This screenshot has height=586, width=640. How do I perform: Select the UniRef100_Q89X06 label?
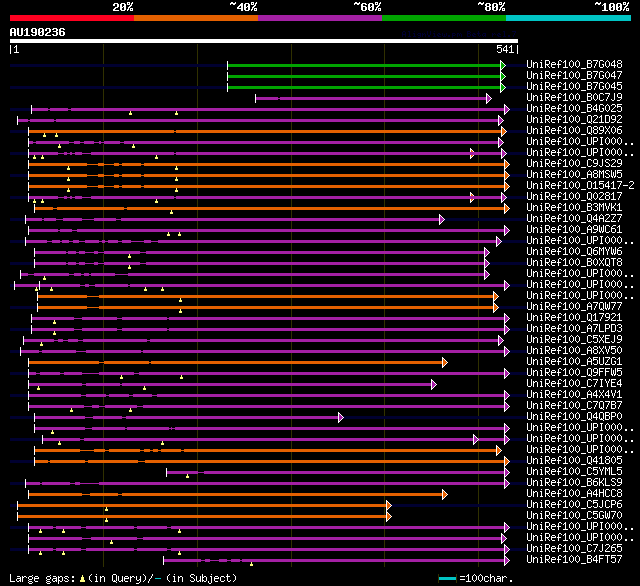pos(574,130)
